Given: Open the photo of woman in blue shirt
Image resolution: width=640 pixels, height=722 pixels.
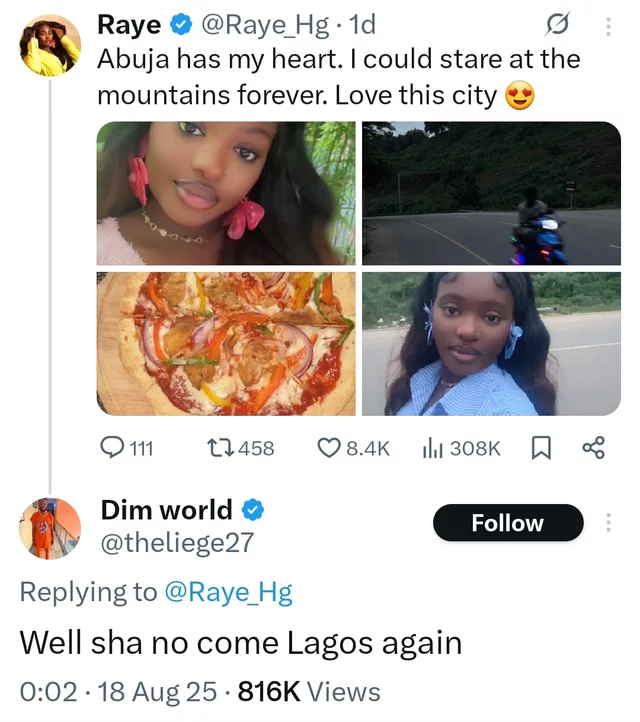Looking at the screenshot, I should (491, 343).
